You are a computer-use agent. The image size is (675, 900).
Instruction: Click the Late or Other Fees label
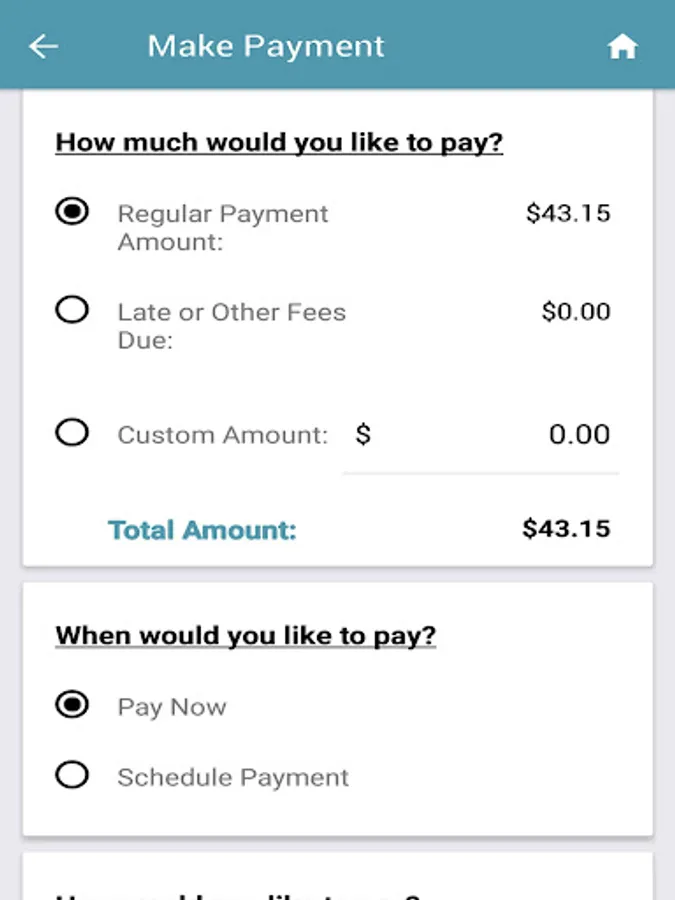click(x=231, y=325)
